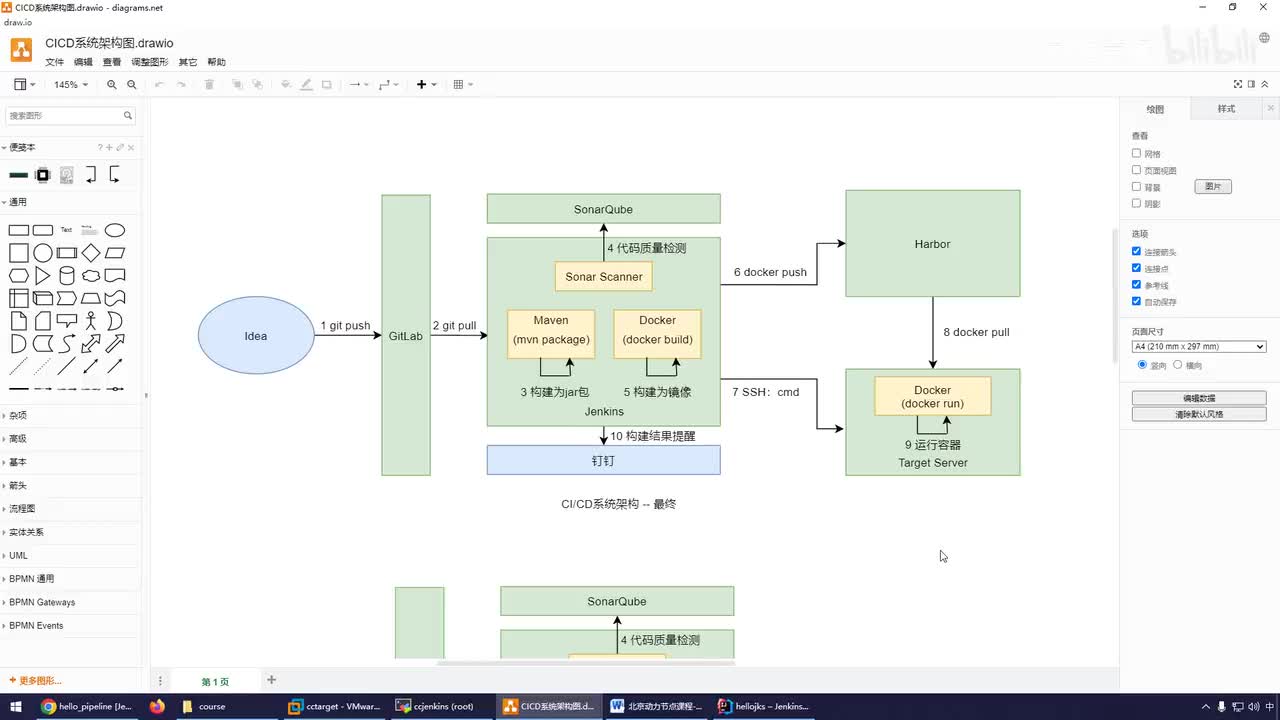1280x720 pixels.
Task: Open the 文件 File menu
Action: [x=54, y=62]
